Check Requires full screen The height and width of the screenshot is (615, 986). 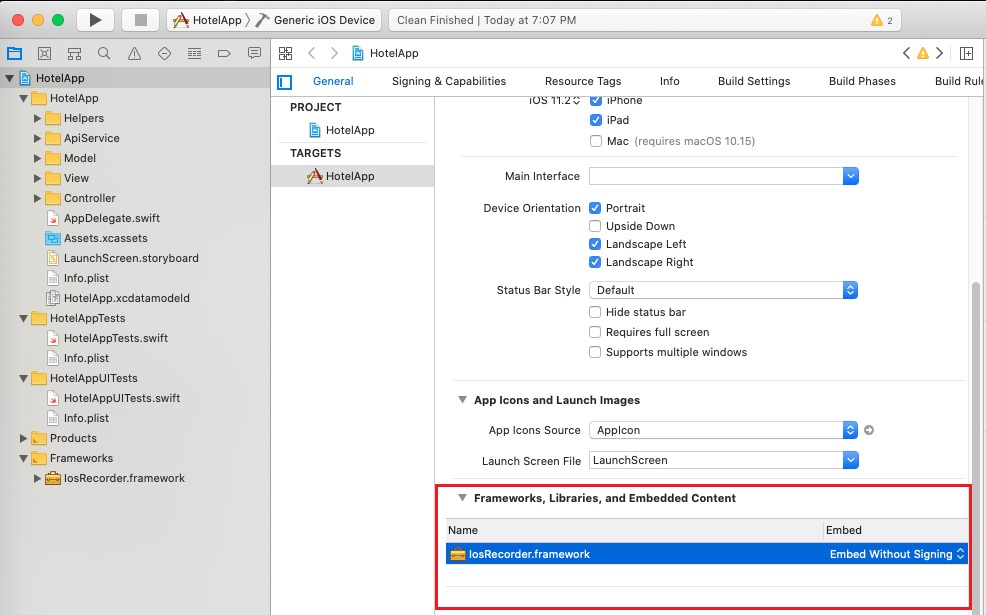point(595,332)
